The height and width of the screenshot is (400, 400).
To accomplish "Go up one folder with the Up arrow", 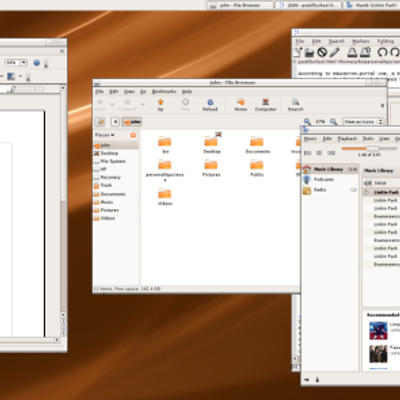I will pos(160,105).
